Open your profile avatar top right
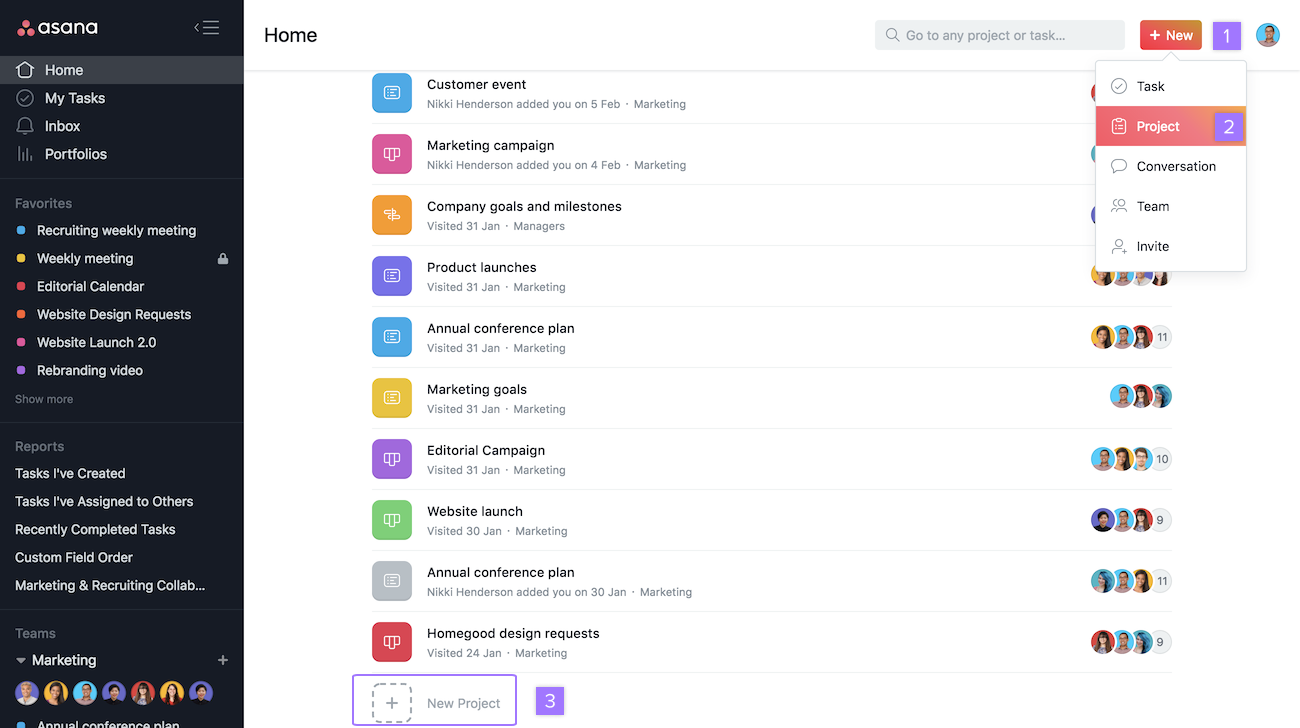This screenshot has height=728, width=1300. coord(1267,34)
